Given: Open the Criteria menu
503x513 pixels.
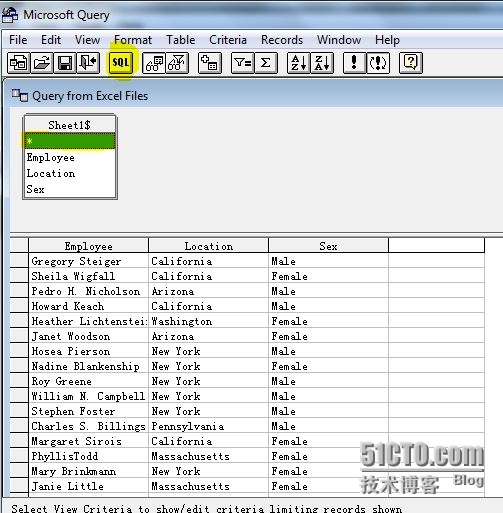Looking at the screenshot, I should pyautogui.click(x=228, y=40).
